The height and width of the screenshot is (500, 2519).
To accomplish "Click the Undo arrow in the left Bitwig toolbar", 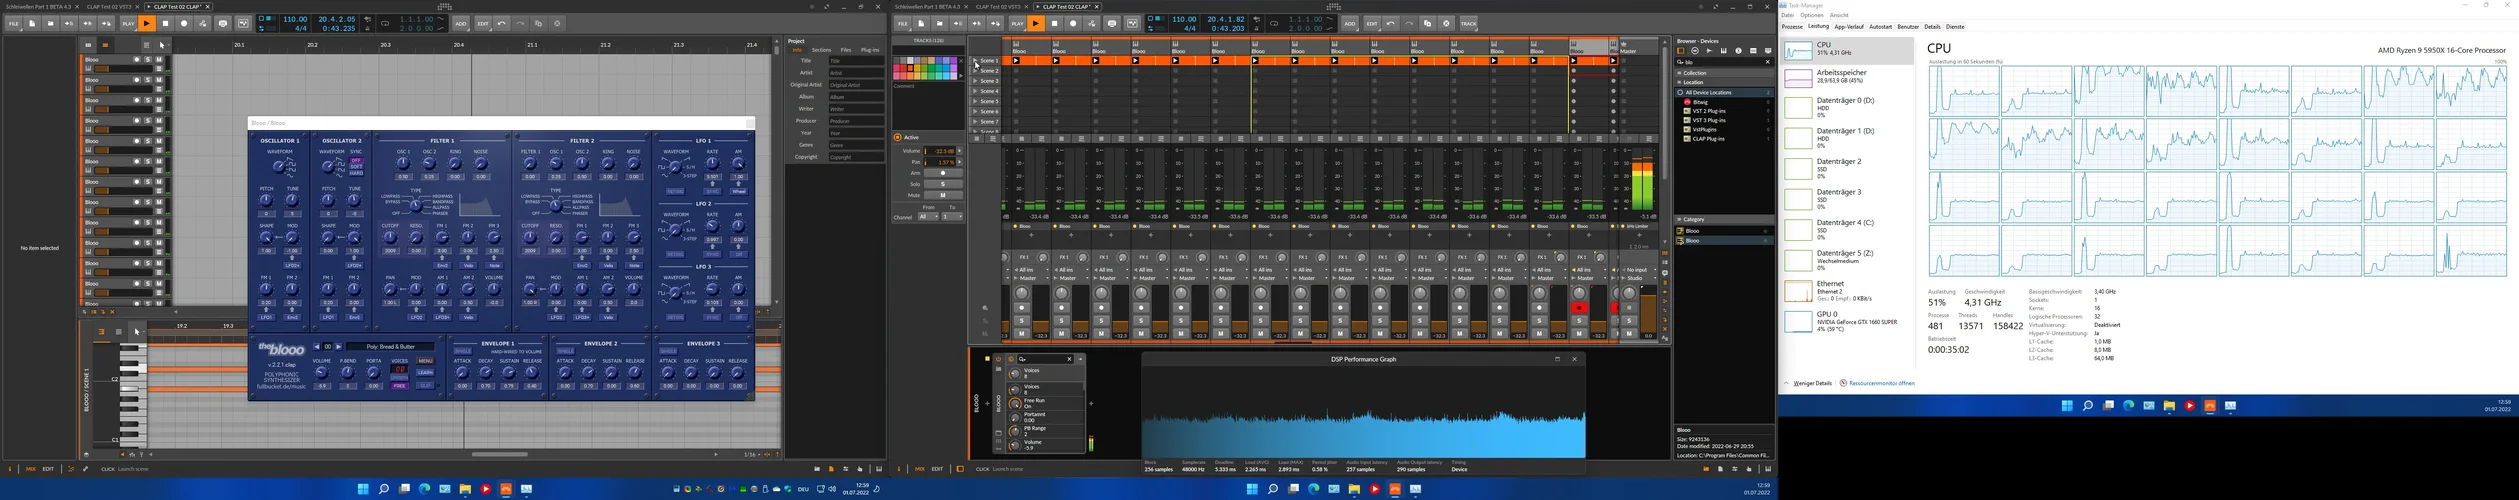I will (502, 24).
